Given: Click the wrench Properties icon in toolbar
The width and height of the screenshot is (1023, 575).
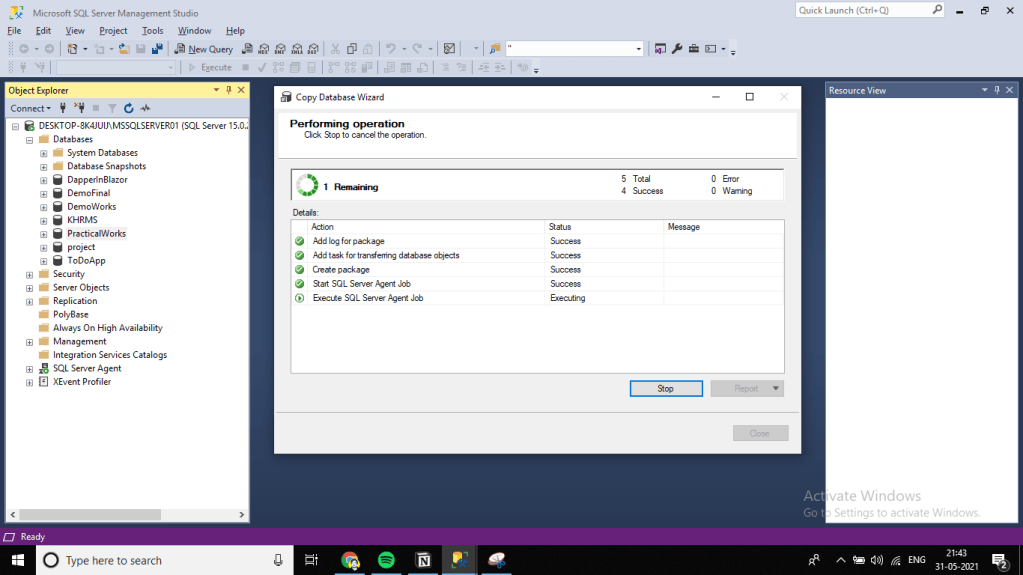Looking at the screenshot, I should (x=677, y=49).
